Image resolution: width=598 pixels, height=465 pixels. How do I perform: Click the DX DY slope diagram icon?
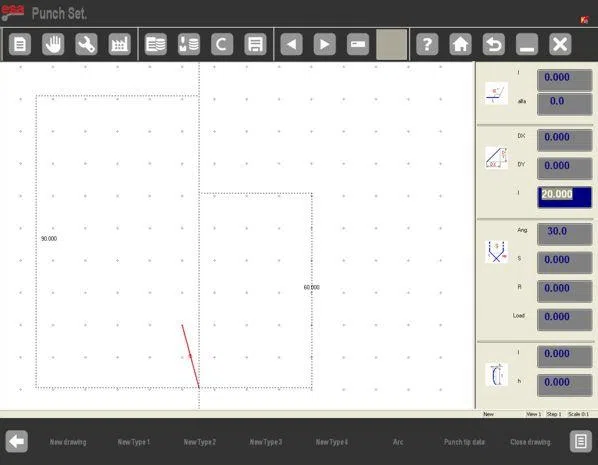point(496,157)
